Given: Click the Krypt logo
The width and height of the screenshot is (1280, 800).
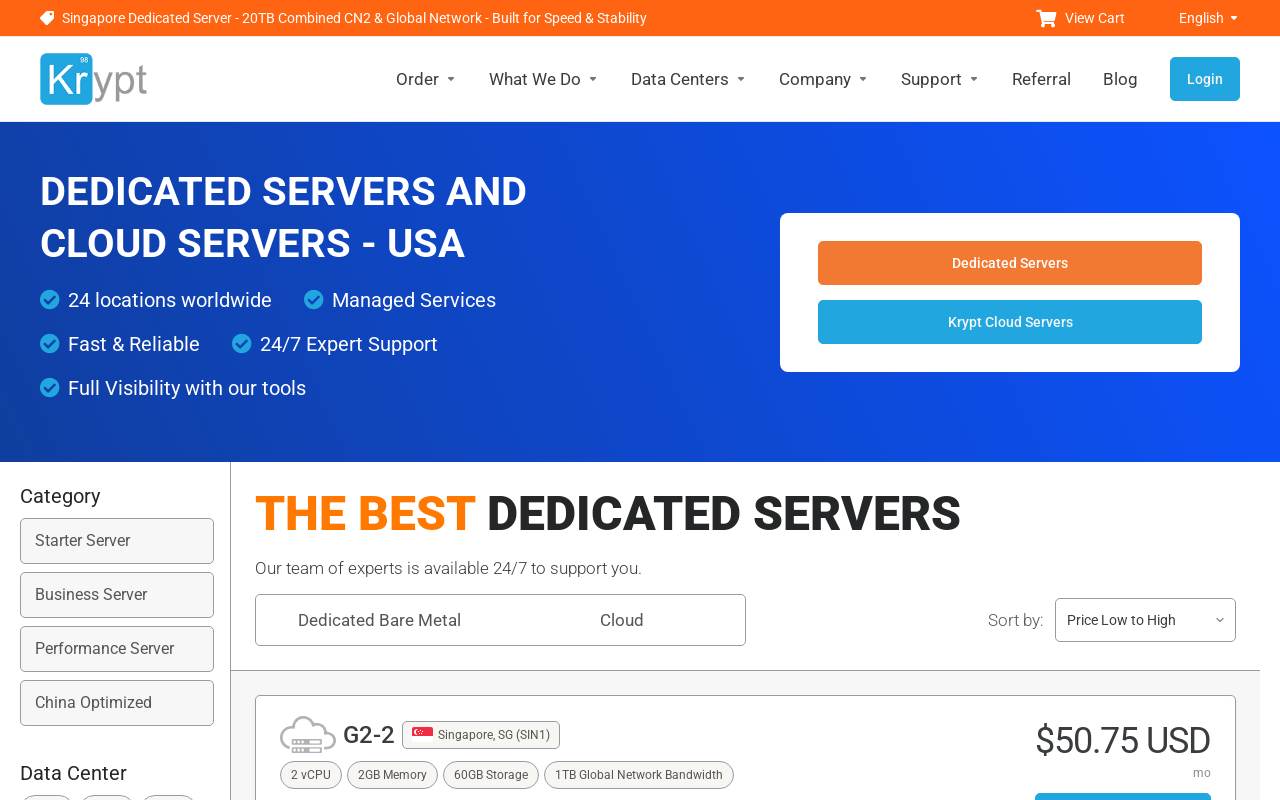Looking at the screenshot, I should click(94, 79).
